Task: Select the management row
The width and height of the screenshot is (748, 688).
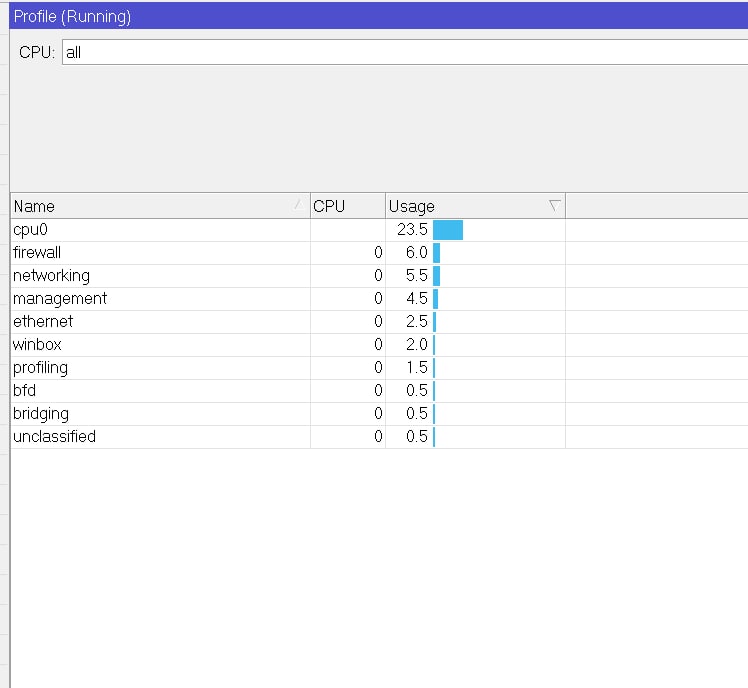Action: [x=379, y=299]
